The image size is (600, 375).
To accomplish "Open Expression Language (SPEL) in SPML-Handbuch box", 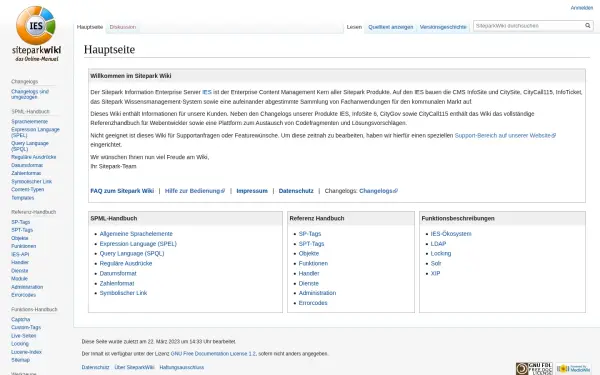I will 138,244.
